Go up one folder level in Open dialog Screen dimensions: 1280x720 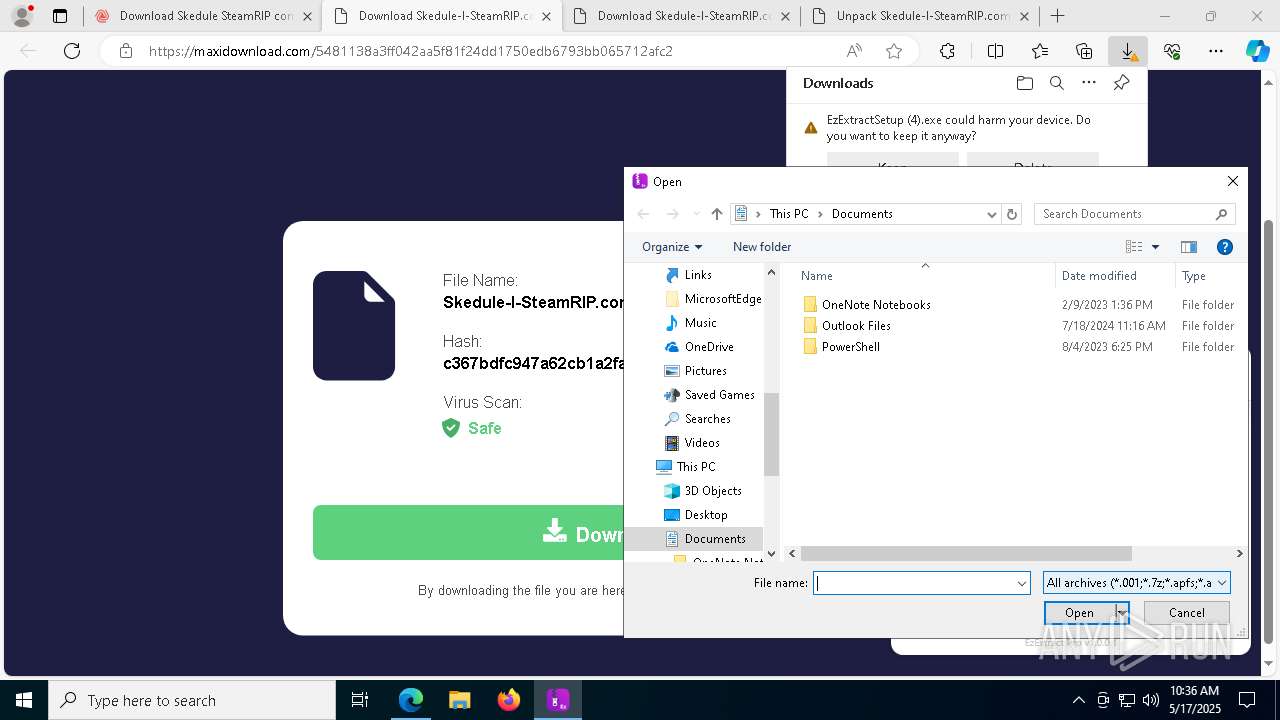tap(716, 214)
